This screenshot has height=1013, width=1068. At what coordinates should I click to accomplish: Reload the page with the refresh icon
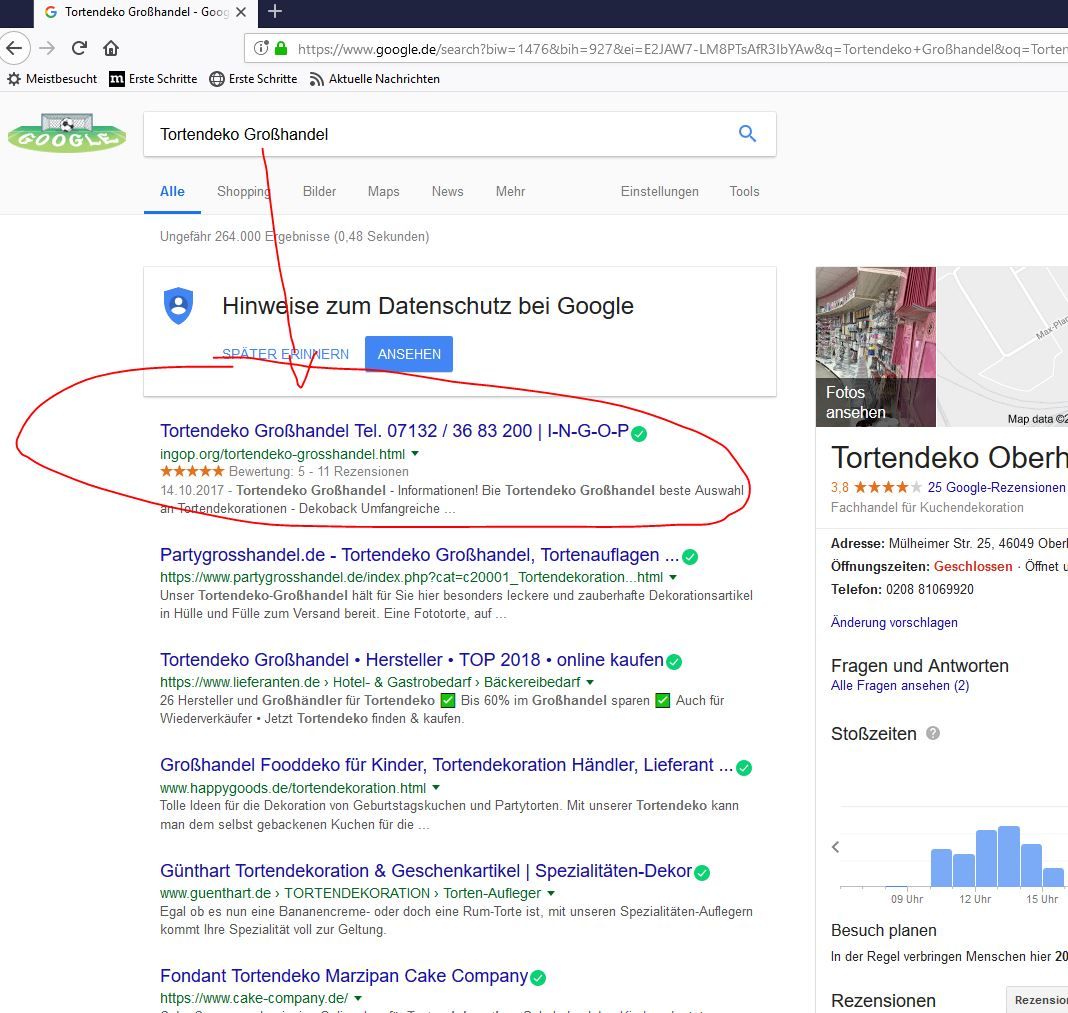[x=79, y=48]
